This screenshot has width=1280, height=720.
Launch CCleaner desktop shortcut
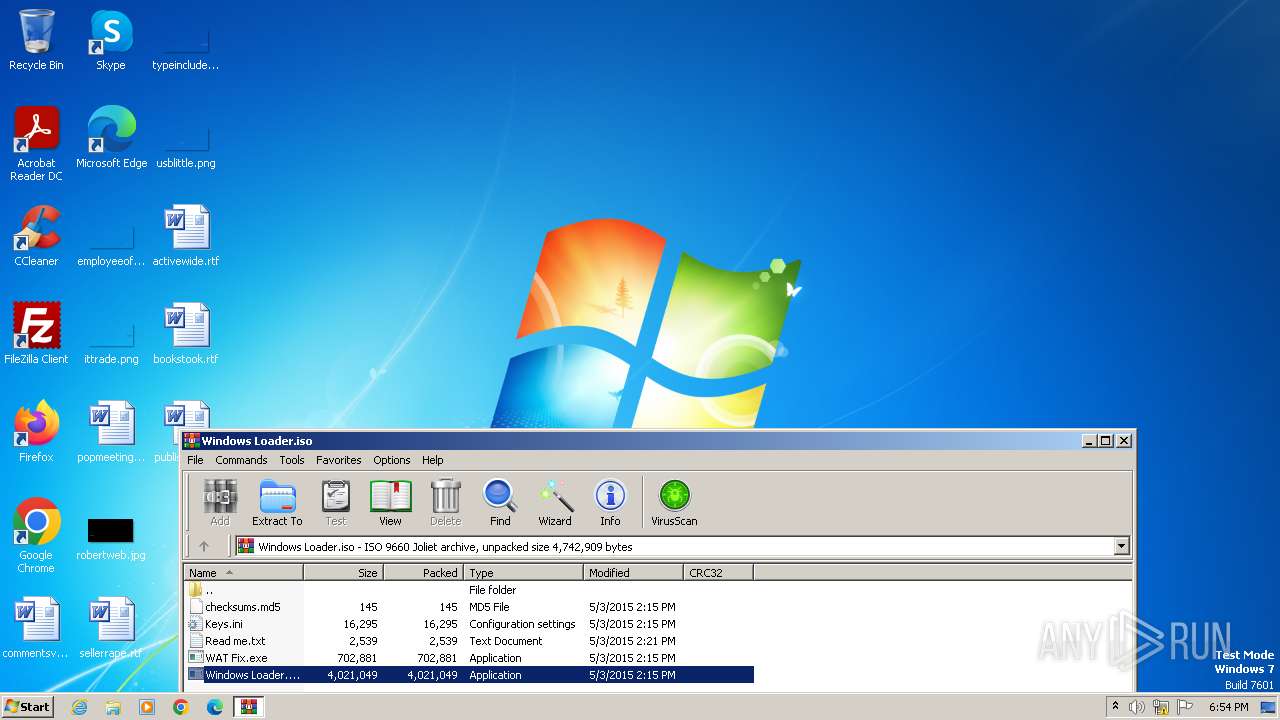pyautogui.click(x=36, y=236)
